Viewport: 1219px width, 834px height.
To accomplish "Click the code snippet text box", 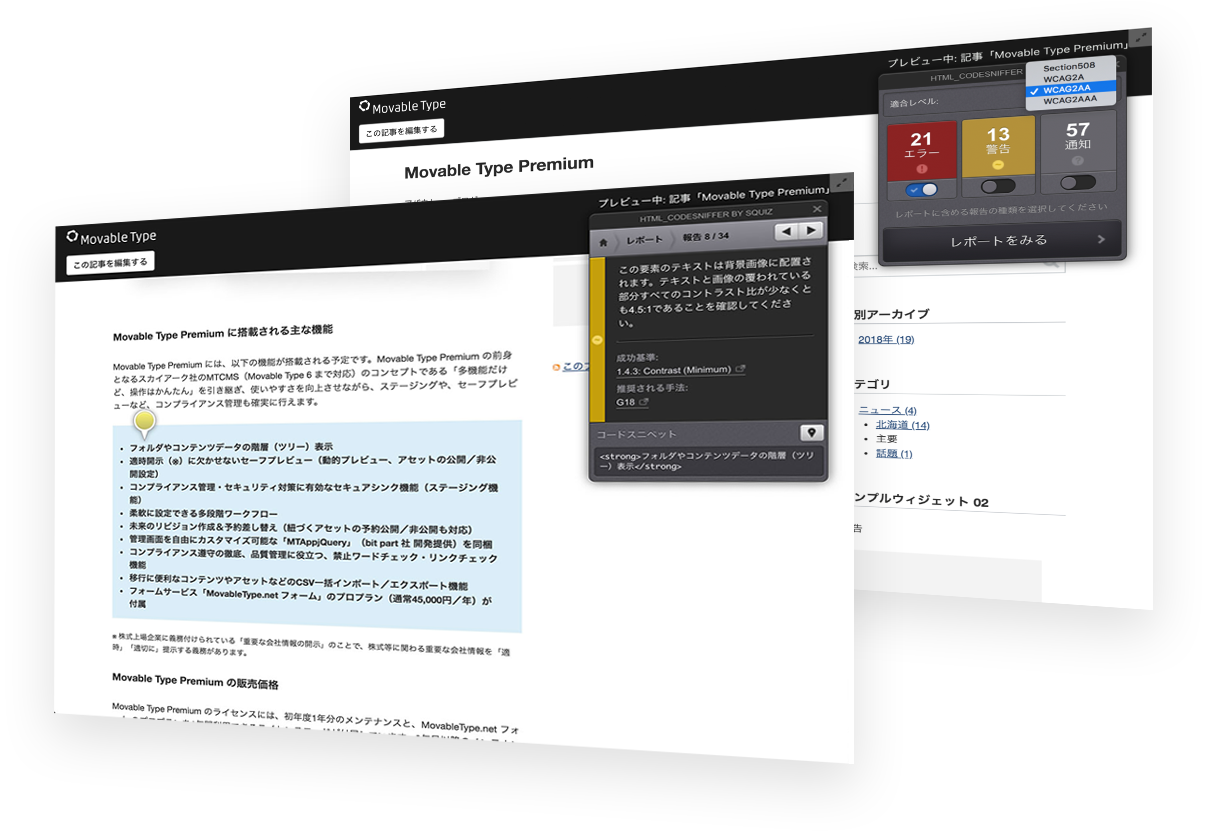I will pyautogui.click(x=708, y=460).
